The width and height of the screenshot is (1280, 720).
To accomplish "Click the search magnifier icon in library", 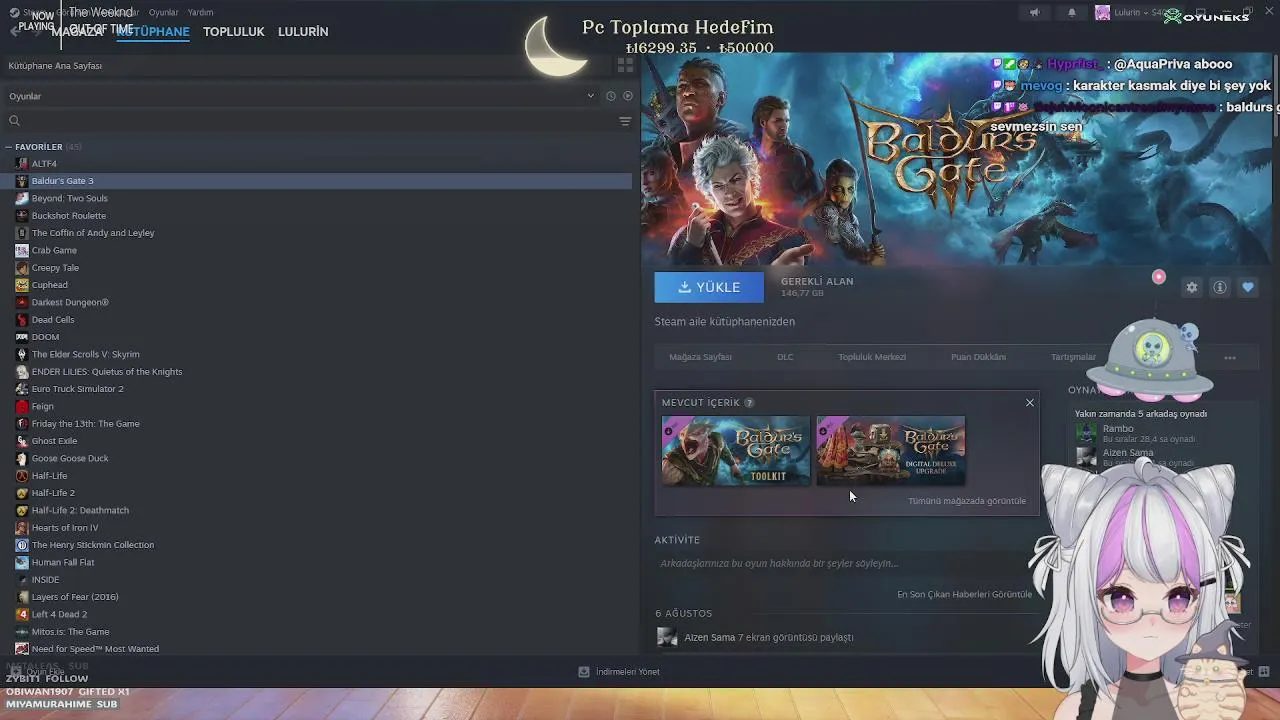I will (x=14, y=121).
